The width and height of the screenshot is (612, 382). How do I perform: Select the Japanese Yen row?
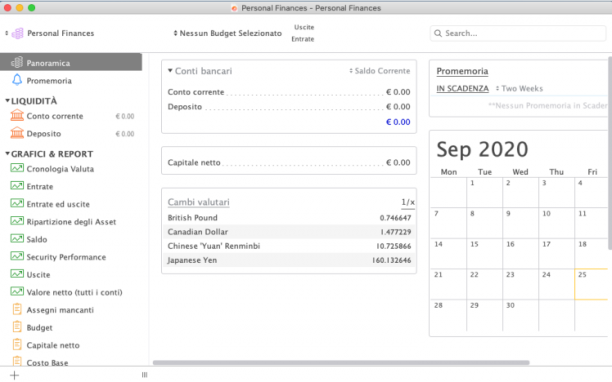point(289,260)
